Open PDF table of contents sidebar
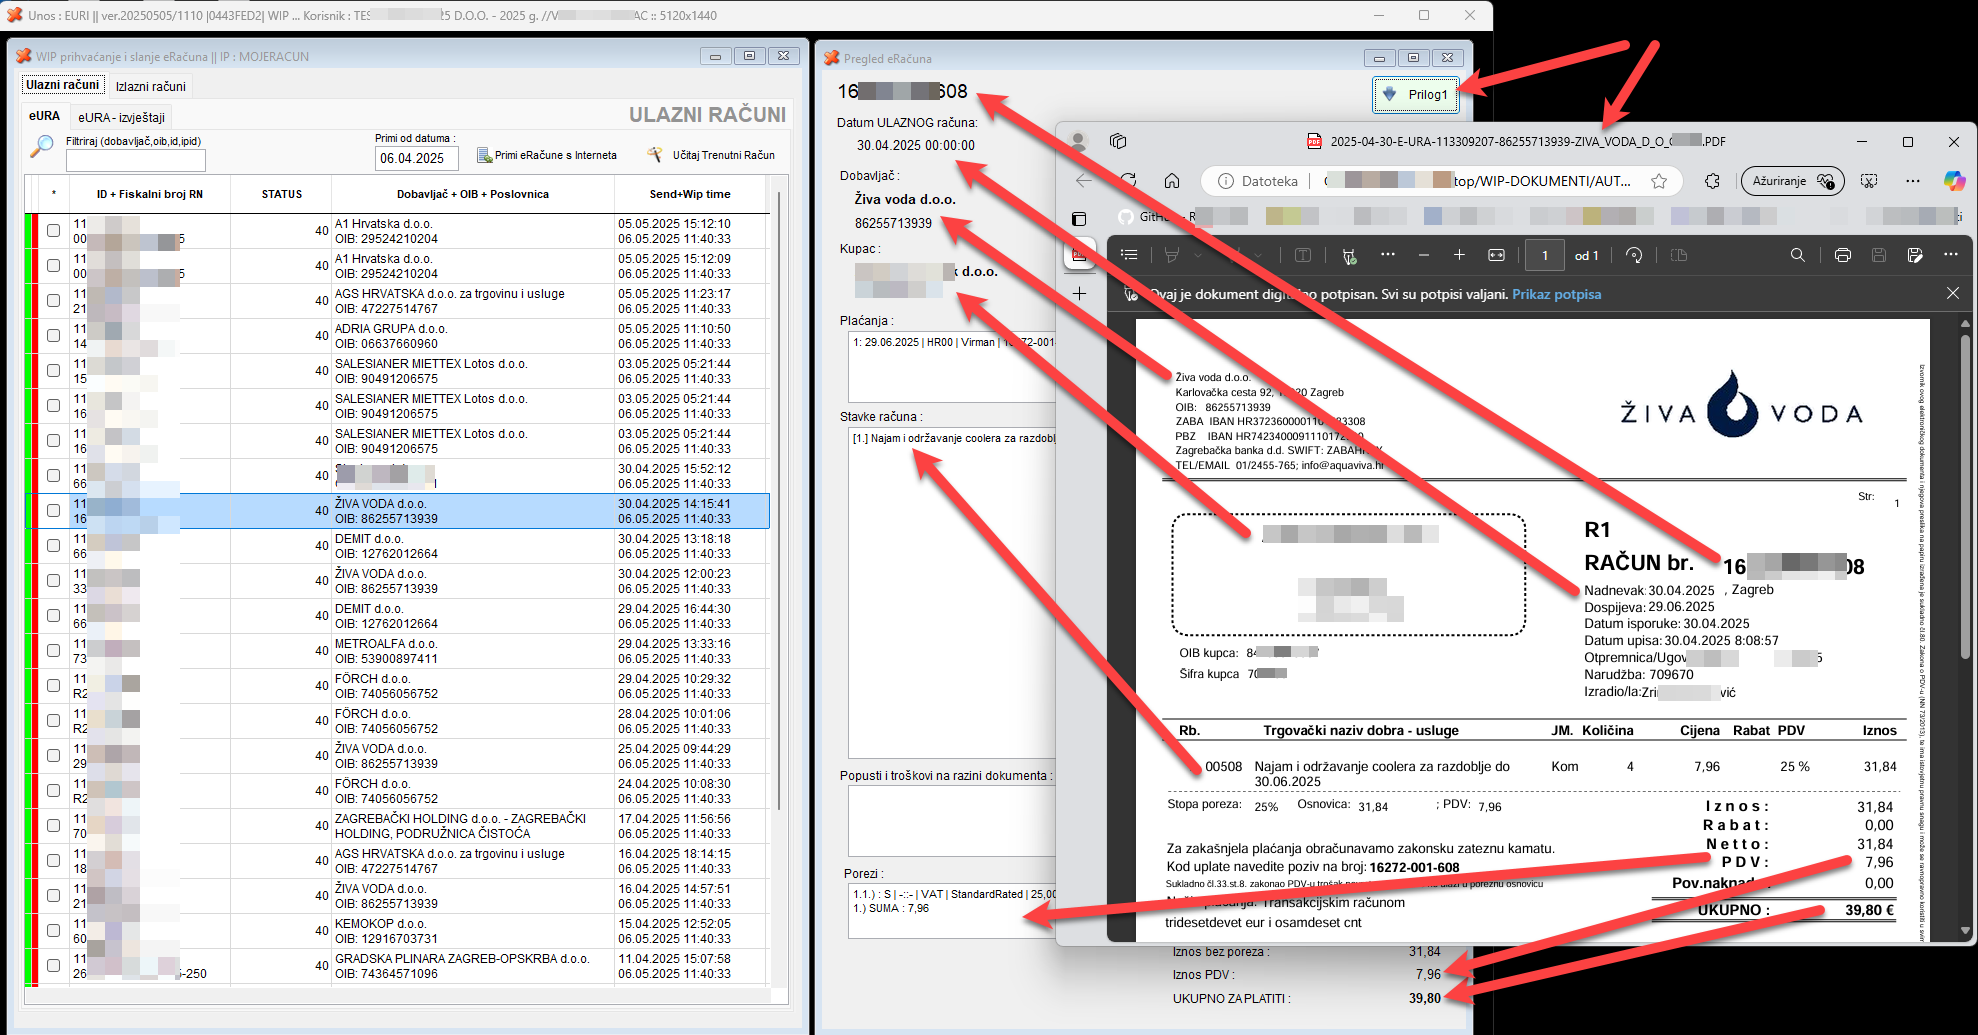The height and width of the screenshot is (1035, 1978). pyautogui.click(x=1129, y=255)
